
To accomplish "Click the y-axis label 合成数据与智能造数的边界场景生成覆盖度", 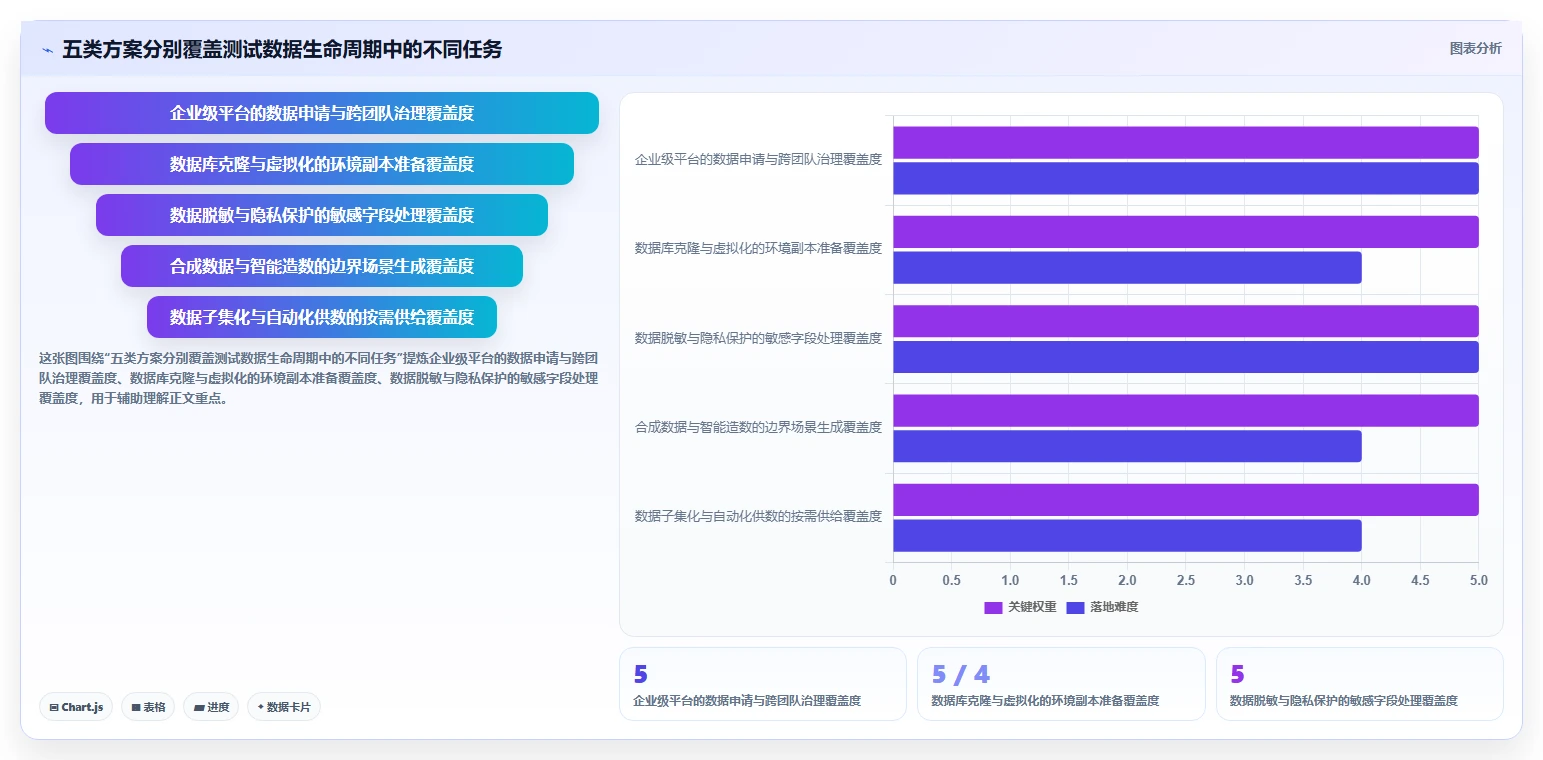I will (x=758, y=427).
